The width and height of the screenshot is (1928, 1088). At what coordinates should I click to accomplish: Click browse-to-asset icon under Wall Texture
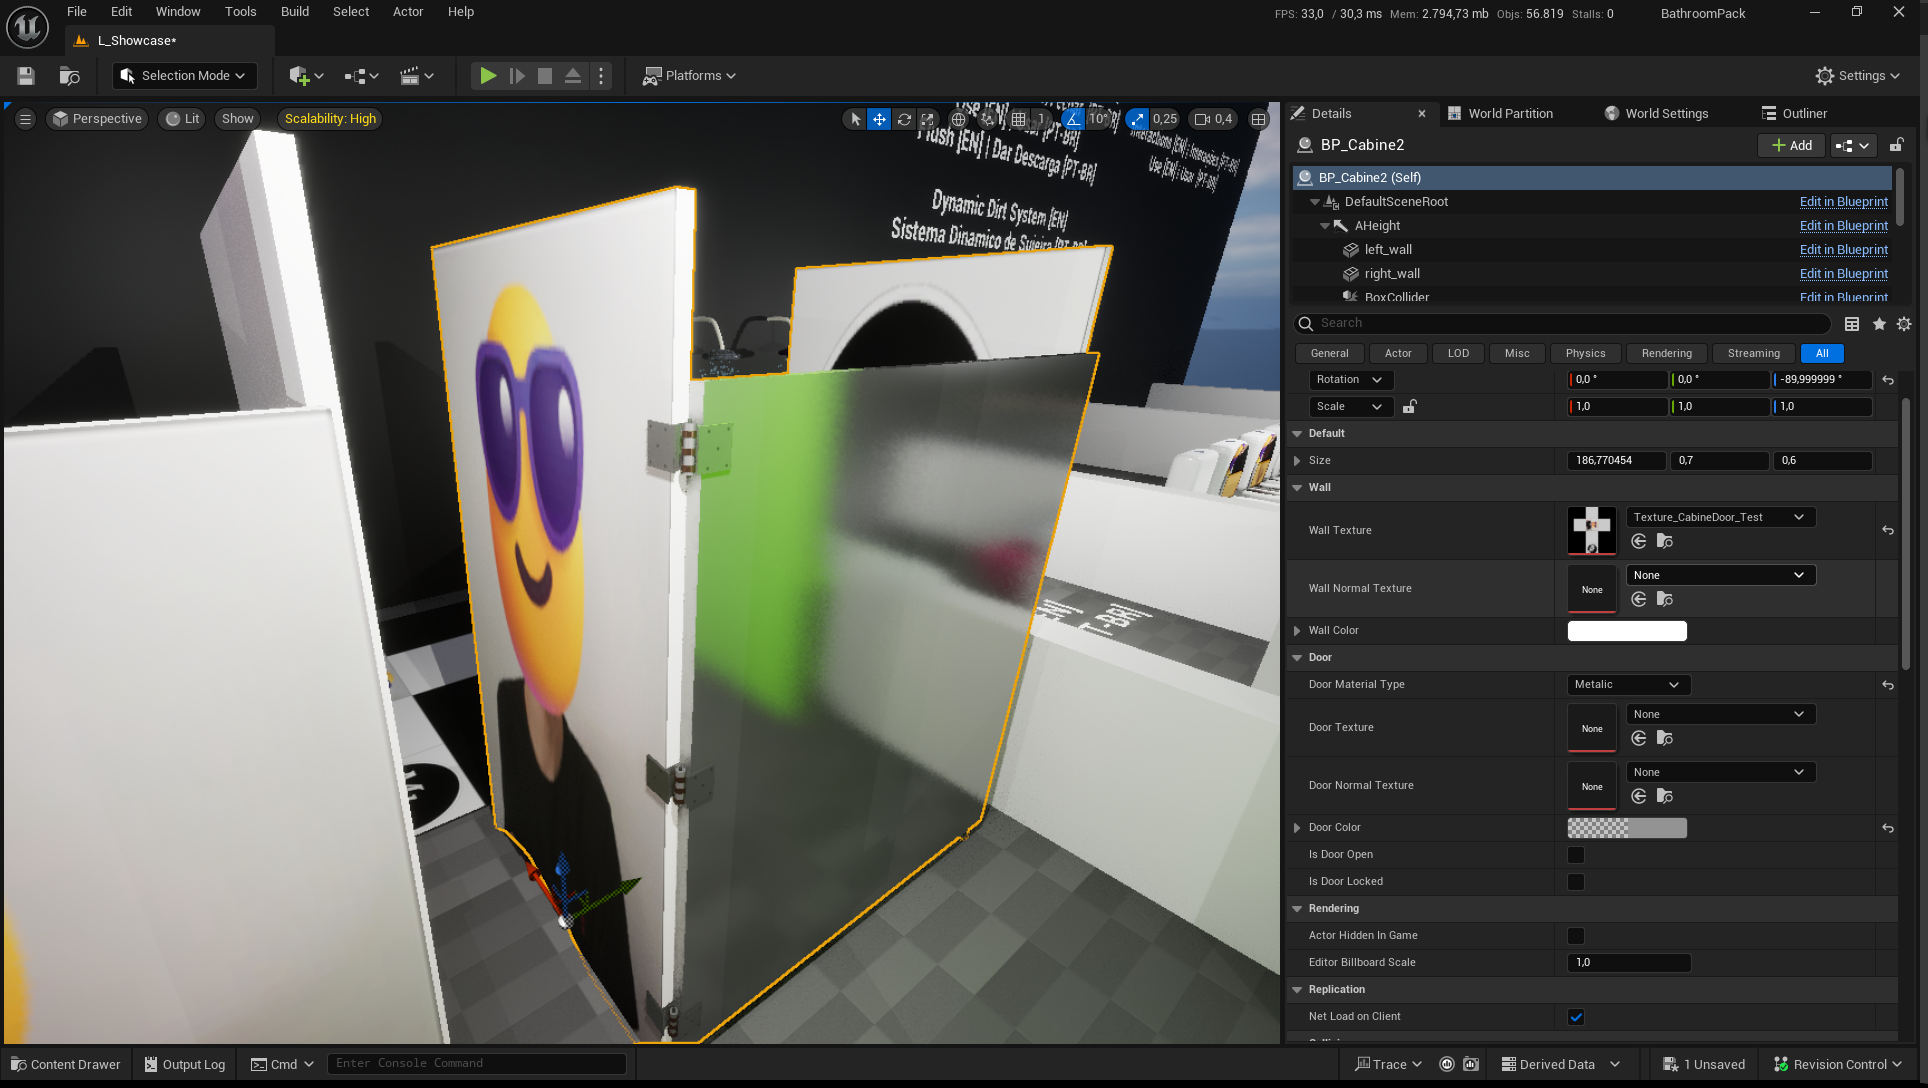point(1664,541)
